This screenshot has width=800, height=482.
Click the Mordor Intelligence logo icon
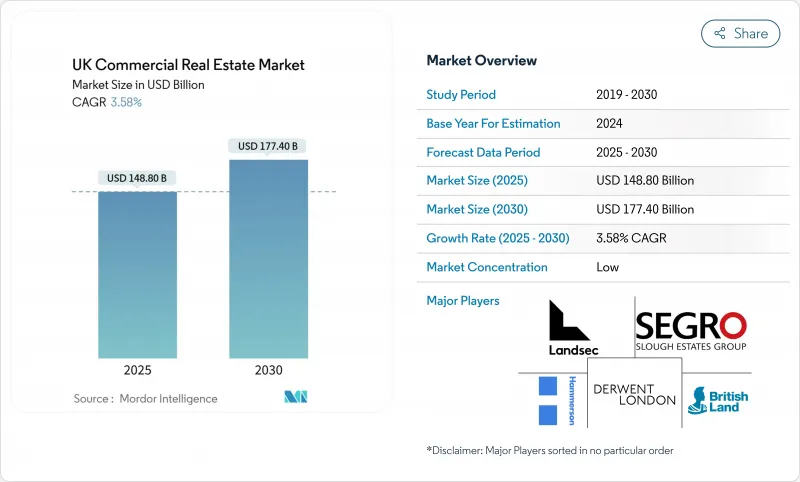coord(296,397)
